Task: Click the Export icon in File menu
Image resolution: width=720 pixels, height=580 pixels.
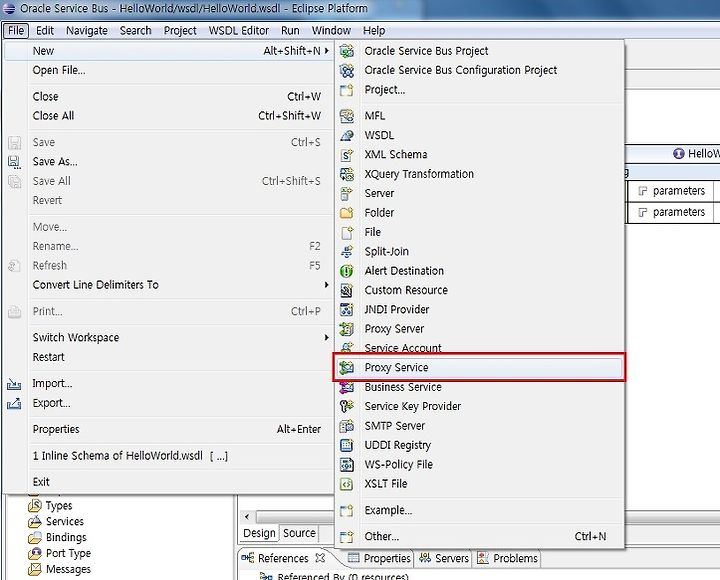Action: tap(14, 403)
